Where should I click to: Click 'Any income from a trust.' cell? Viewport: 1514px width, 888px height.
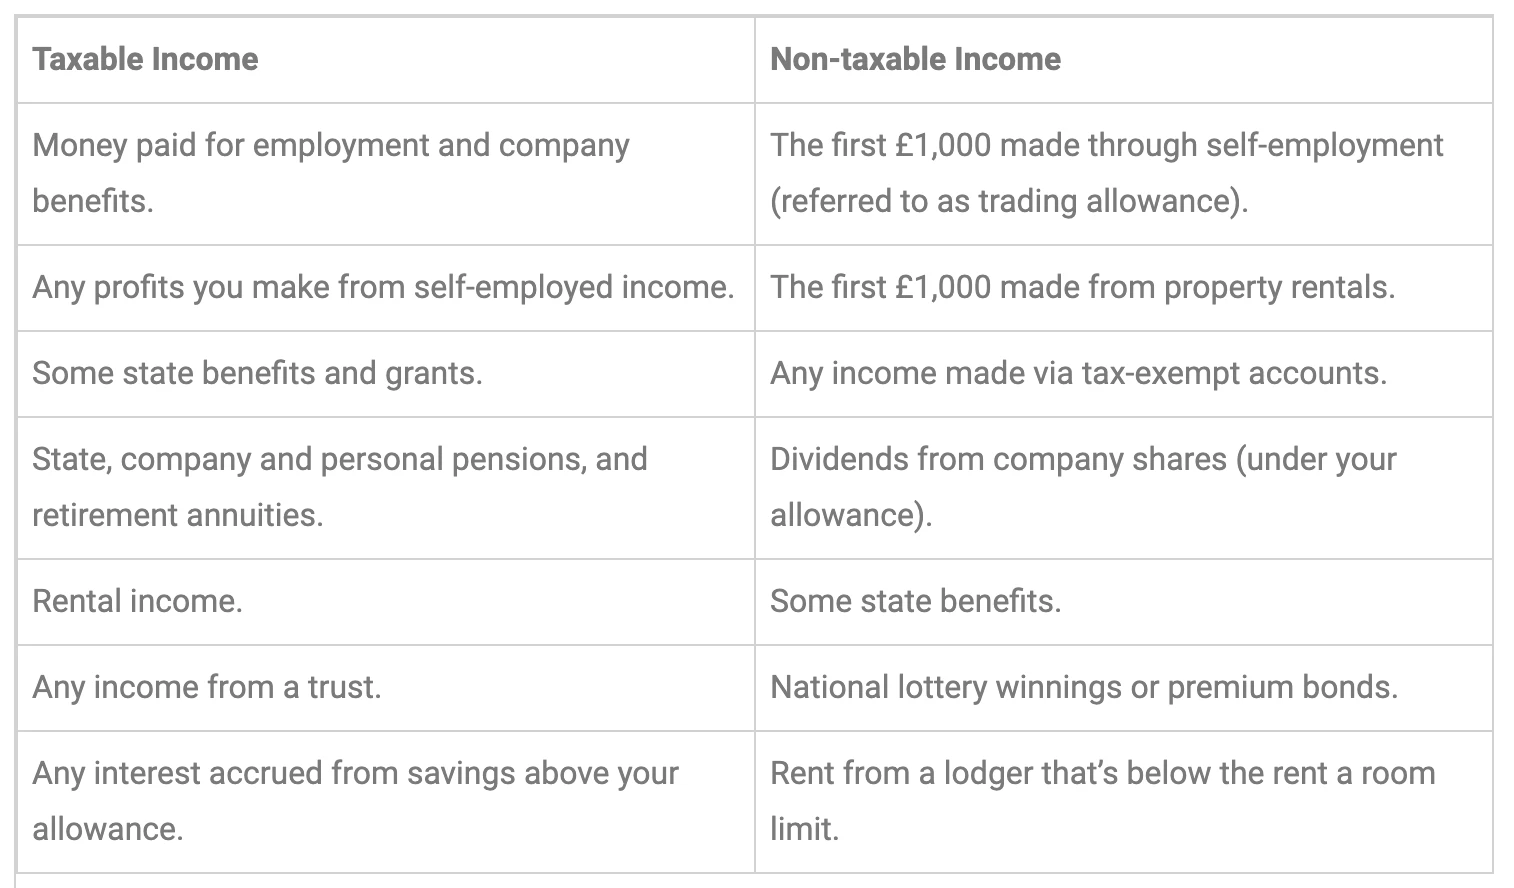pos(385,688)
